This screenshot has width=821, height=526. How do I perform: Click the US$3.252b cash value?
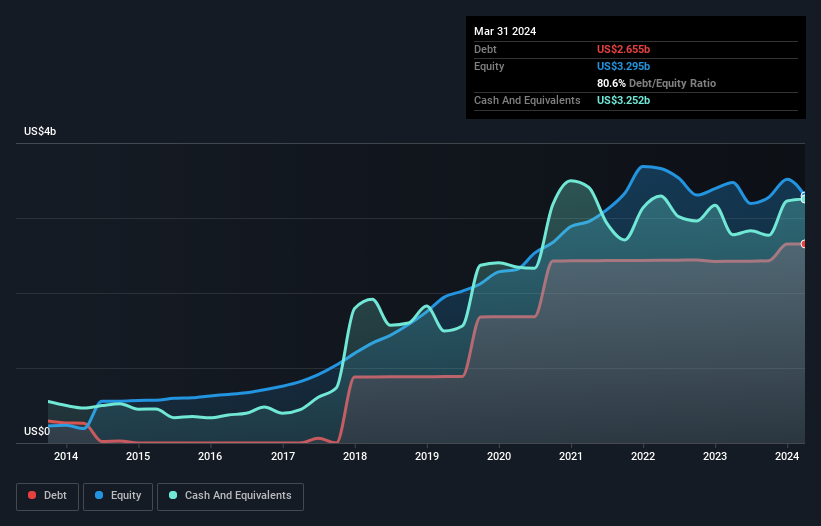pyautogui.click(x=623, y=100)
